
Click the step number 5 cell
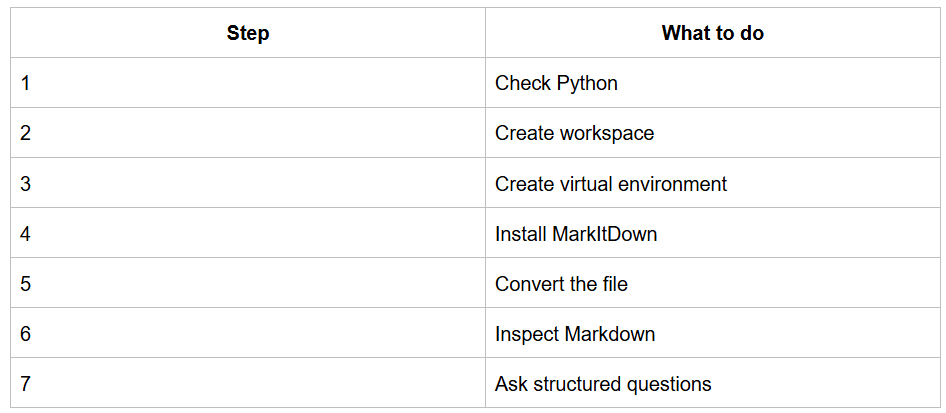coord(248,283)
